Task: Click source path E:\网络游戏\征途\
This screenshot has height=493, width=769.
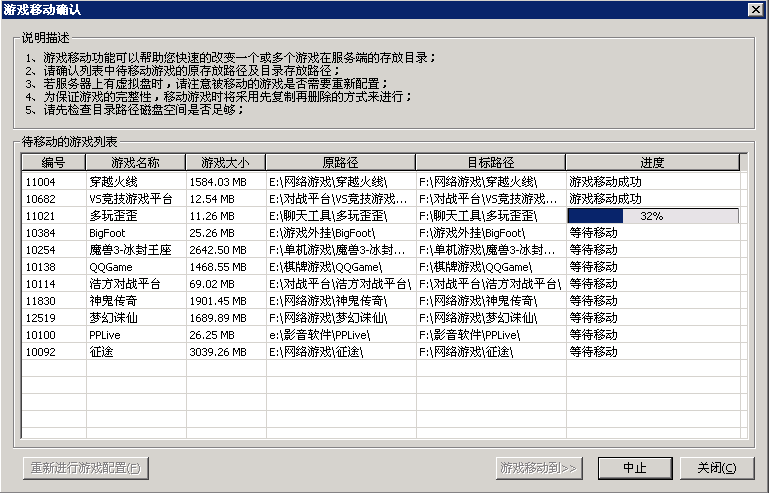Action: (316, 352)
